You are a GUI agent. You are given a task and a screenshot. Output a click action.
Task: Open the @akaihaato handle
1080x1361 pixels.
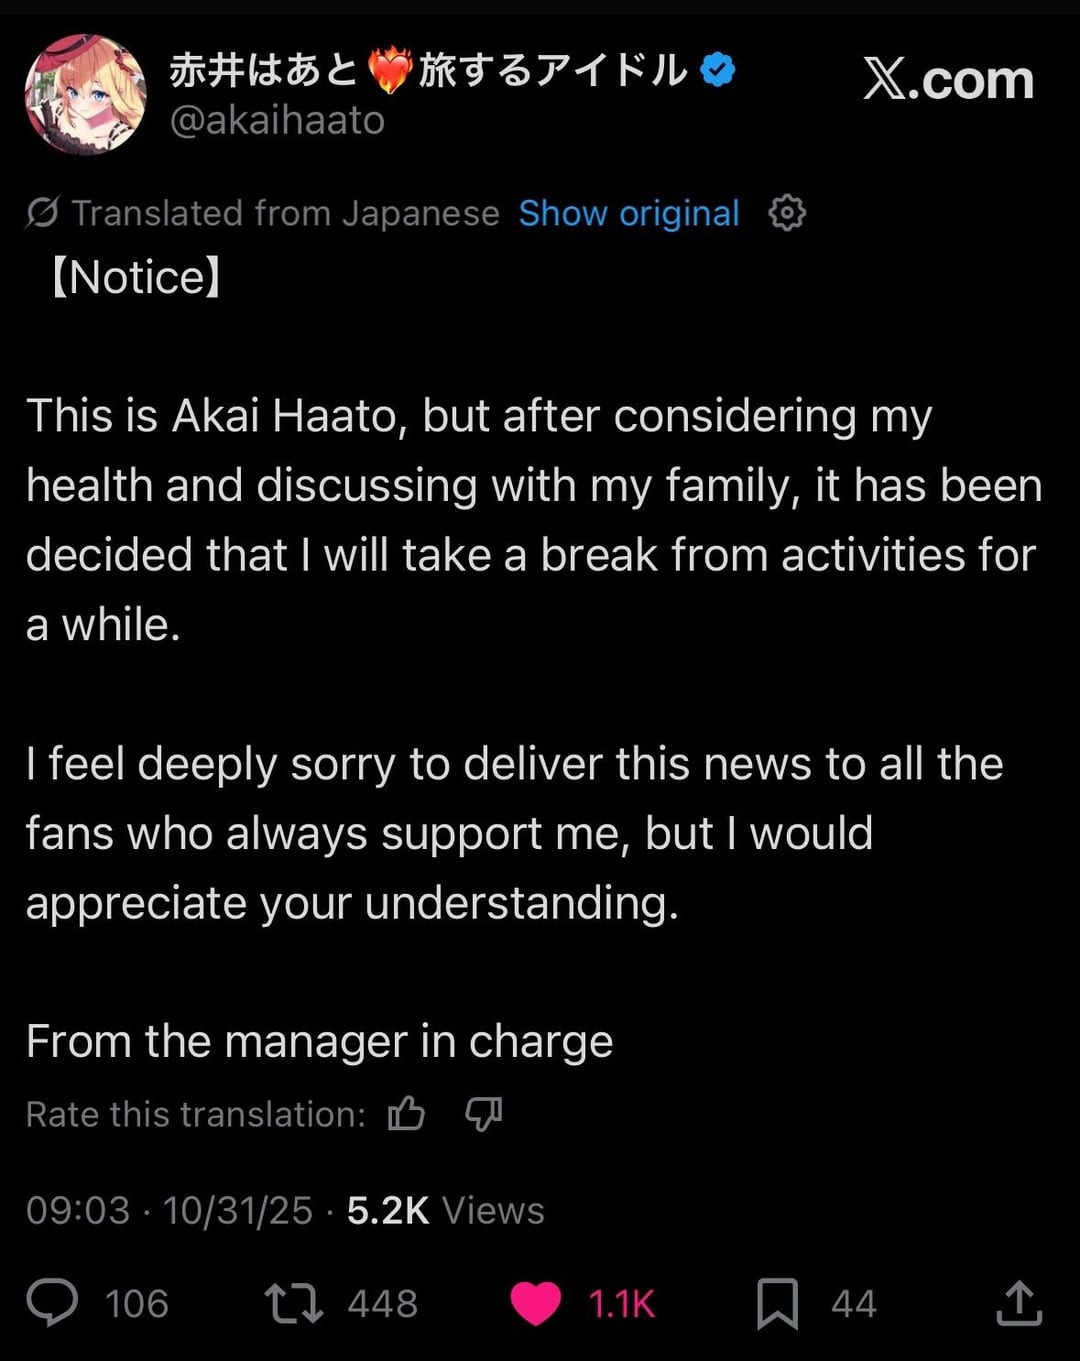(277, 120)
